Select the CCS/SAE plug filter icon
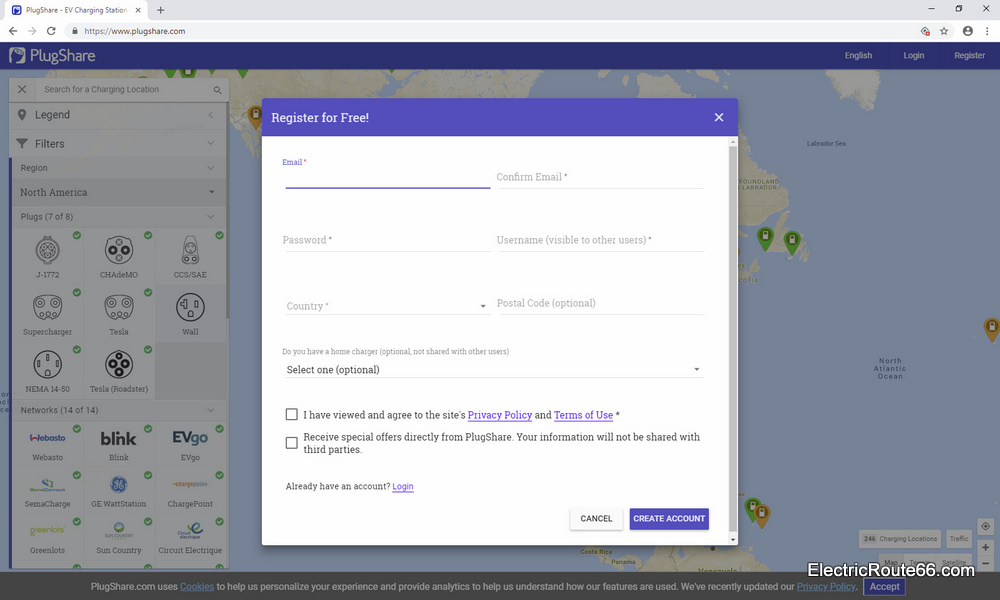 click(190, 250)
